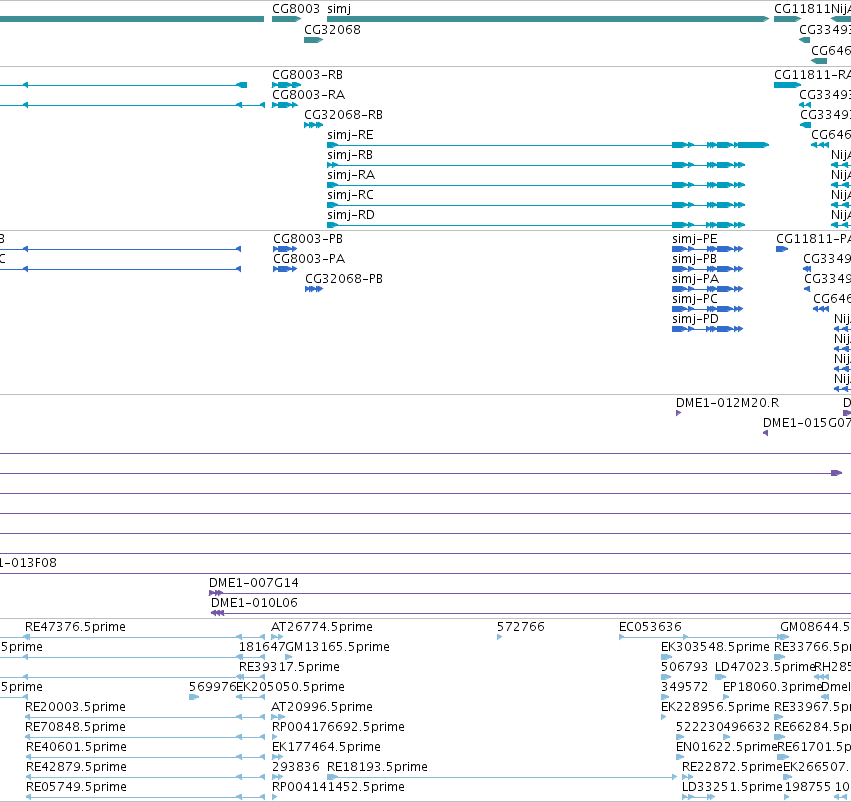This screenshot has height=802, width=851.
Task: Click the 293836 feature label
Action: point(295,767)
